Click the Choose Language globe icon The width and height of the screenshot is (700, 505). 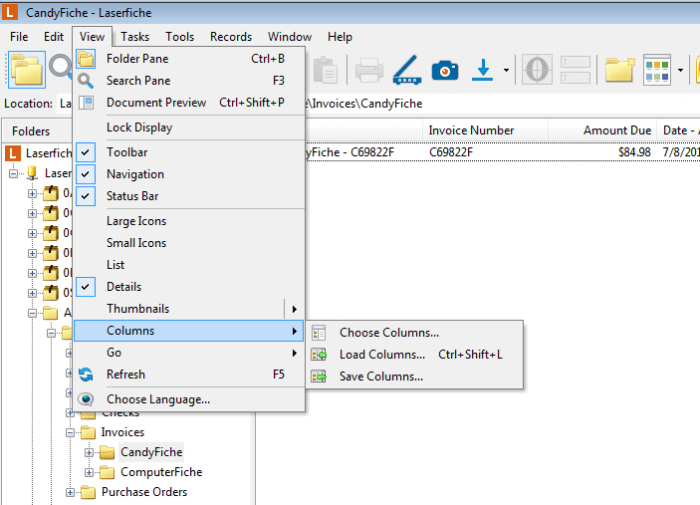click(x=86, y=399)
